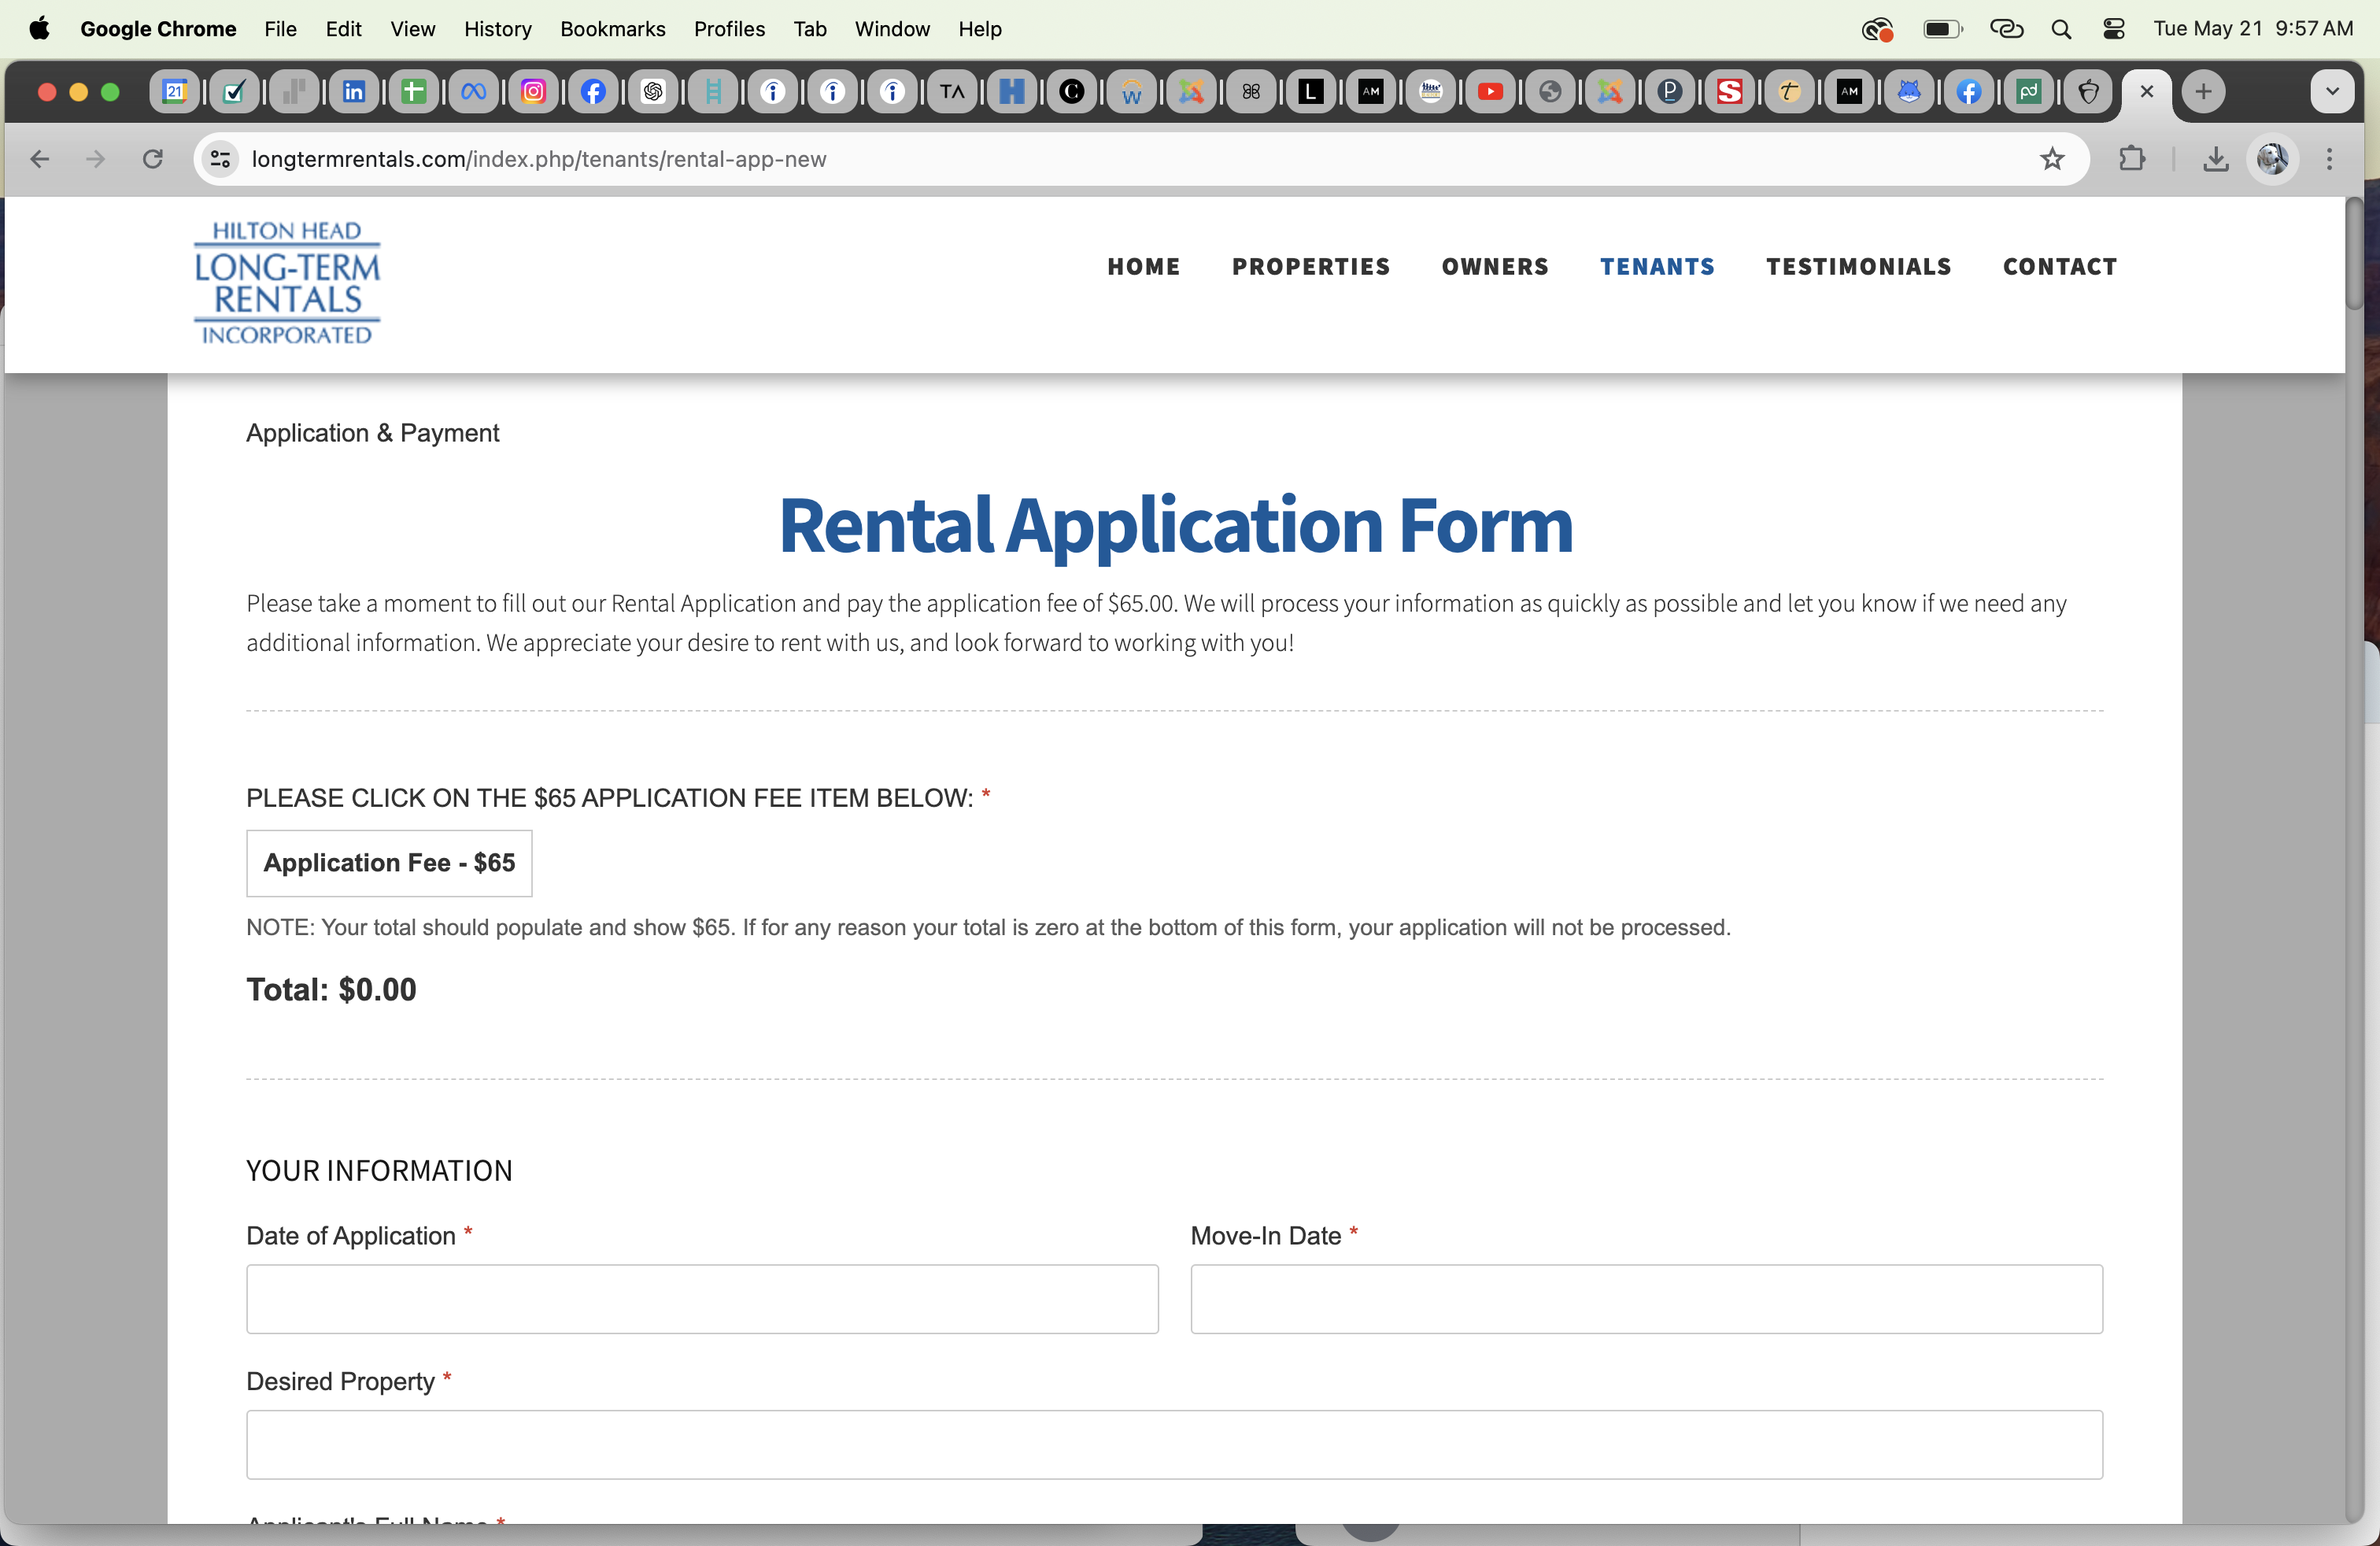Open the Chrome extensions puzzle icon

pos(2132,159)
